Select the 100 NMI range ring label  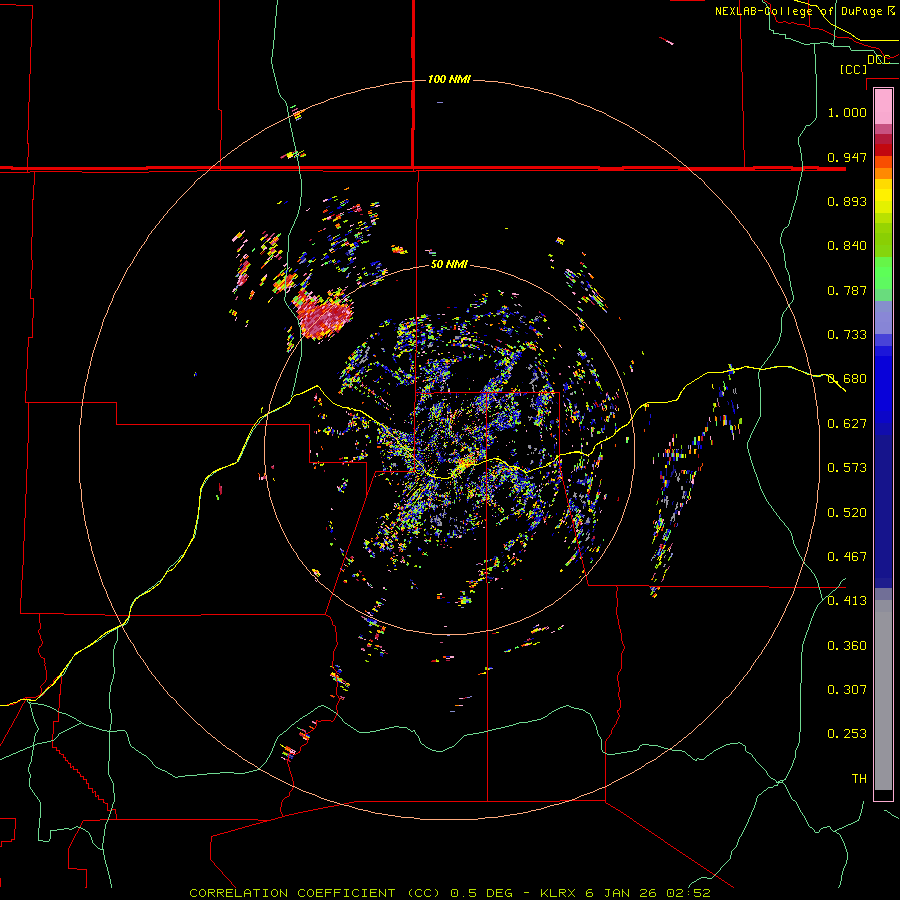pyautogui.click(x=449, y=79)
